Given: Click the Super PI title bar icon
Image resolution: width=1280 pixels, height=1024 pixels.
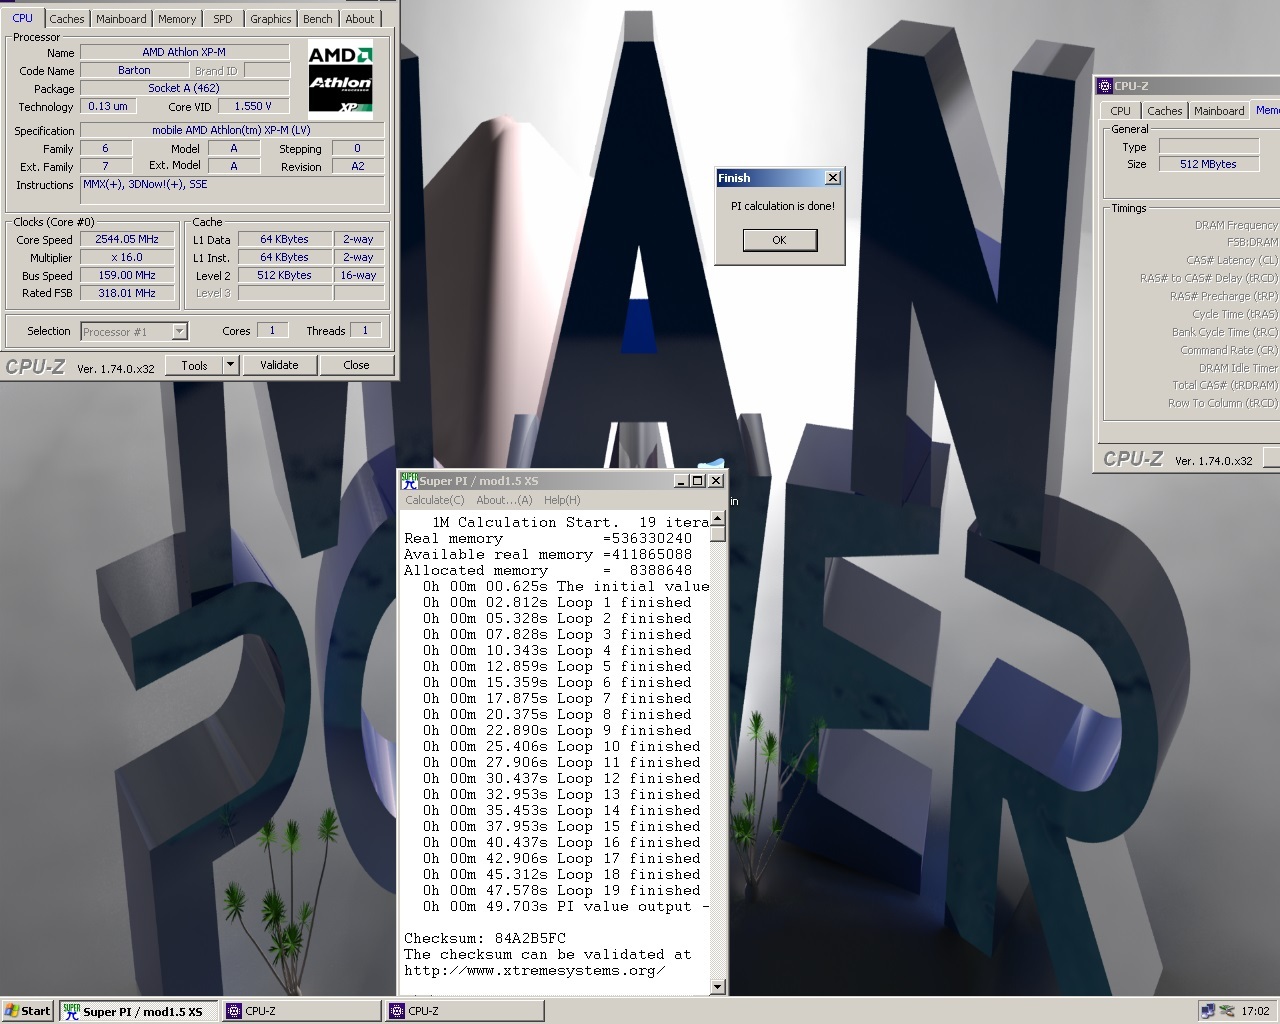Looking at the screenshot, I should [x=409, y=481].
